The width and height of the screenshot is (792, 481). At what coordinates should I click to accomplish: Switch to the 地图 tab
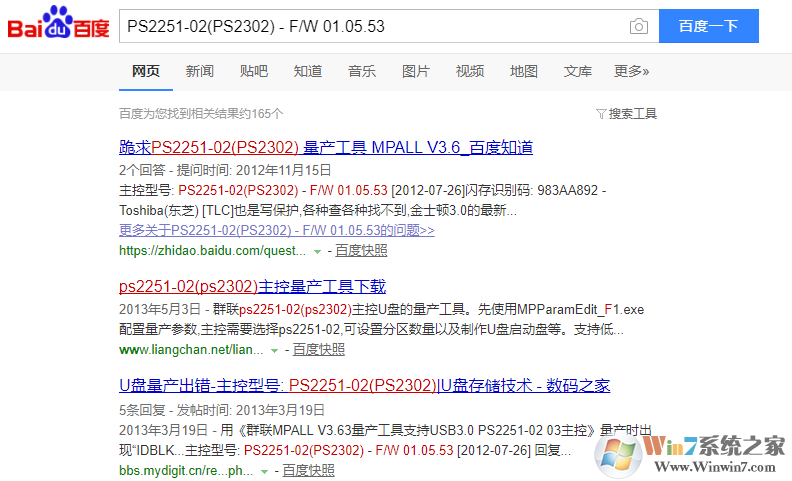point(524,71)
